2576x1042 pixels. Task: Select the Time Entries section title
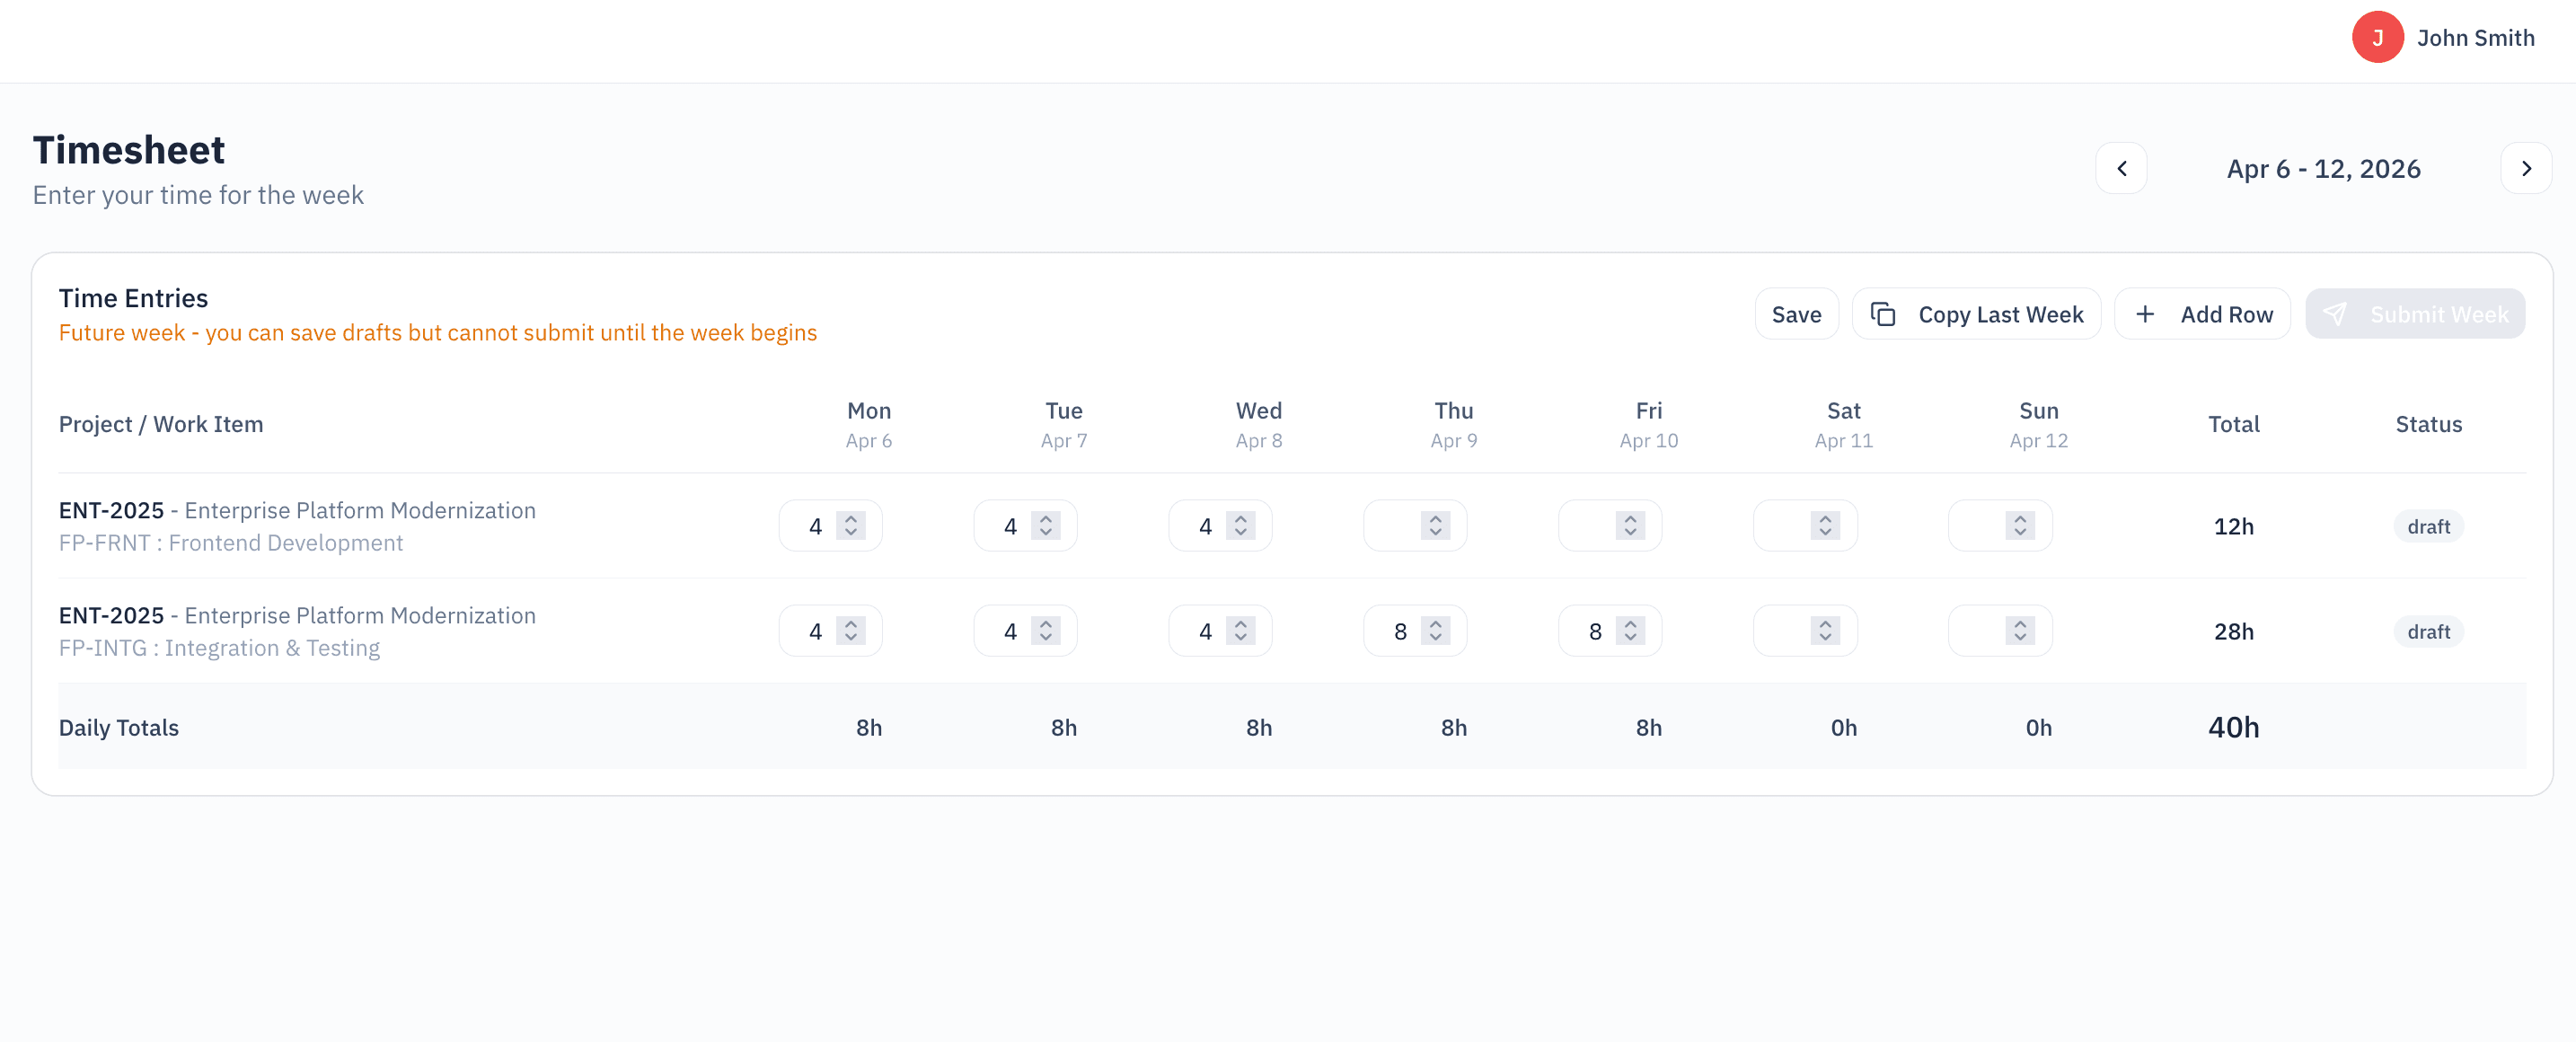point(133,297)
